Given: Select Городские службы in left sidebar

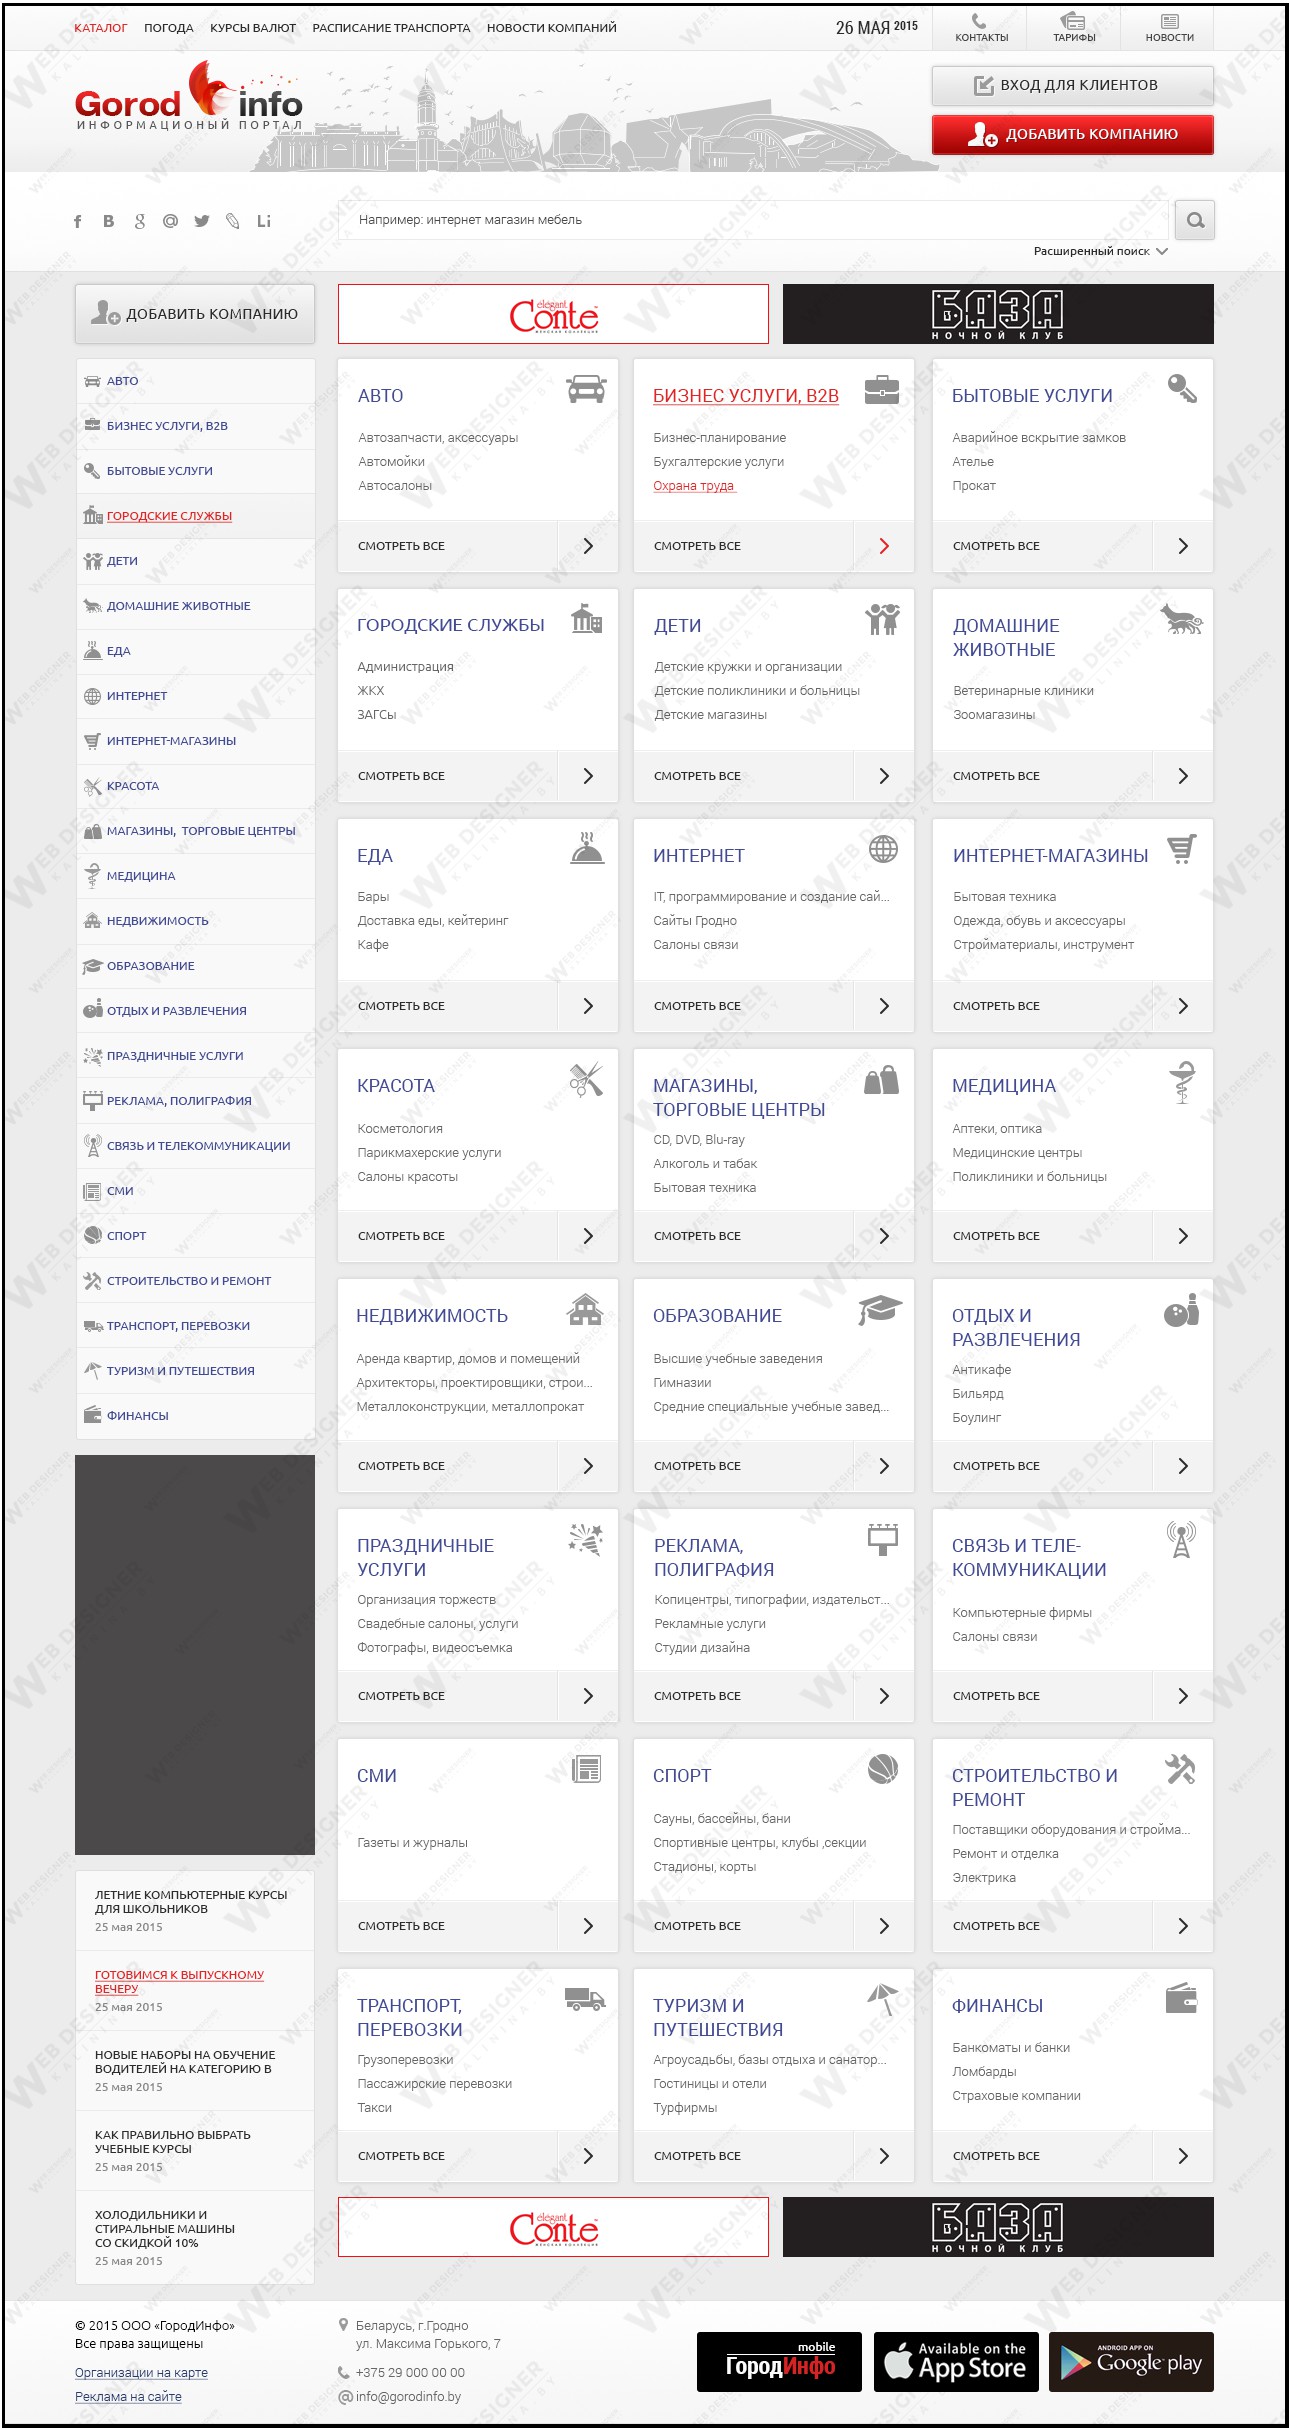Looking at the screenshot, I should [x=195, y=516].
